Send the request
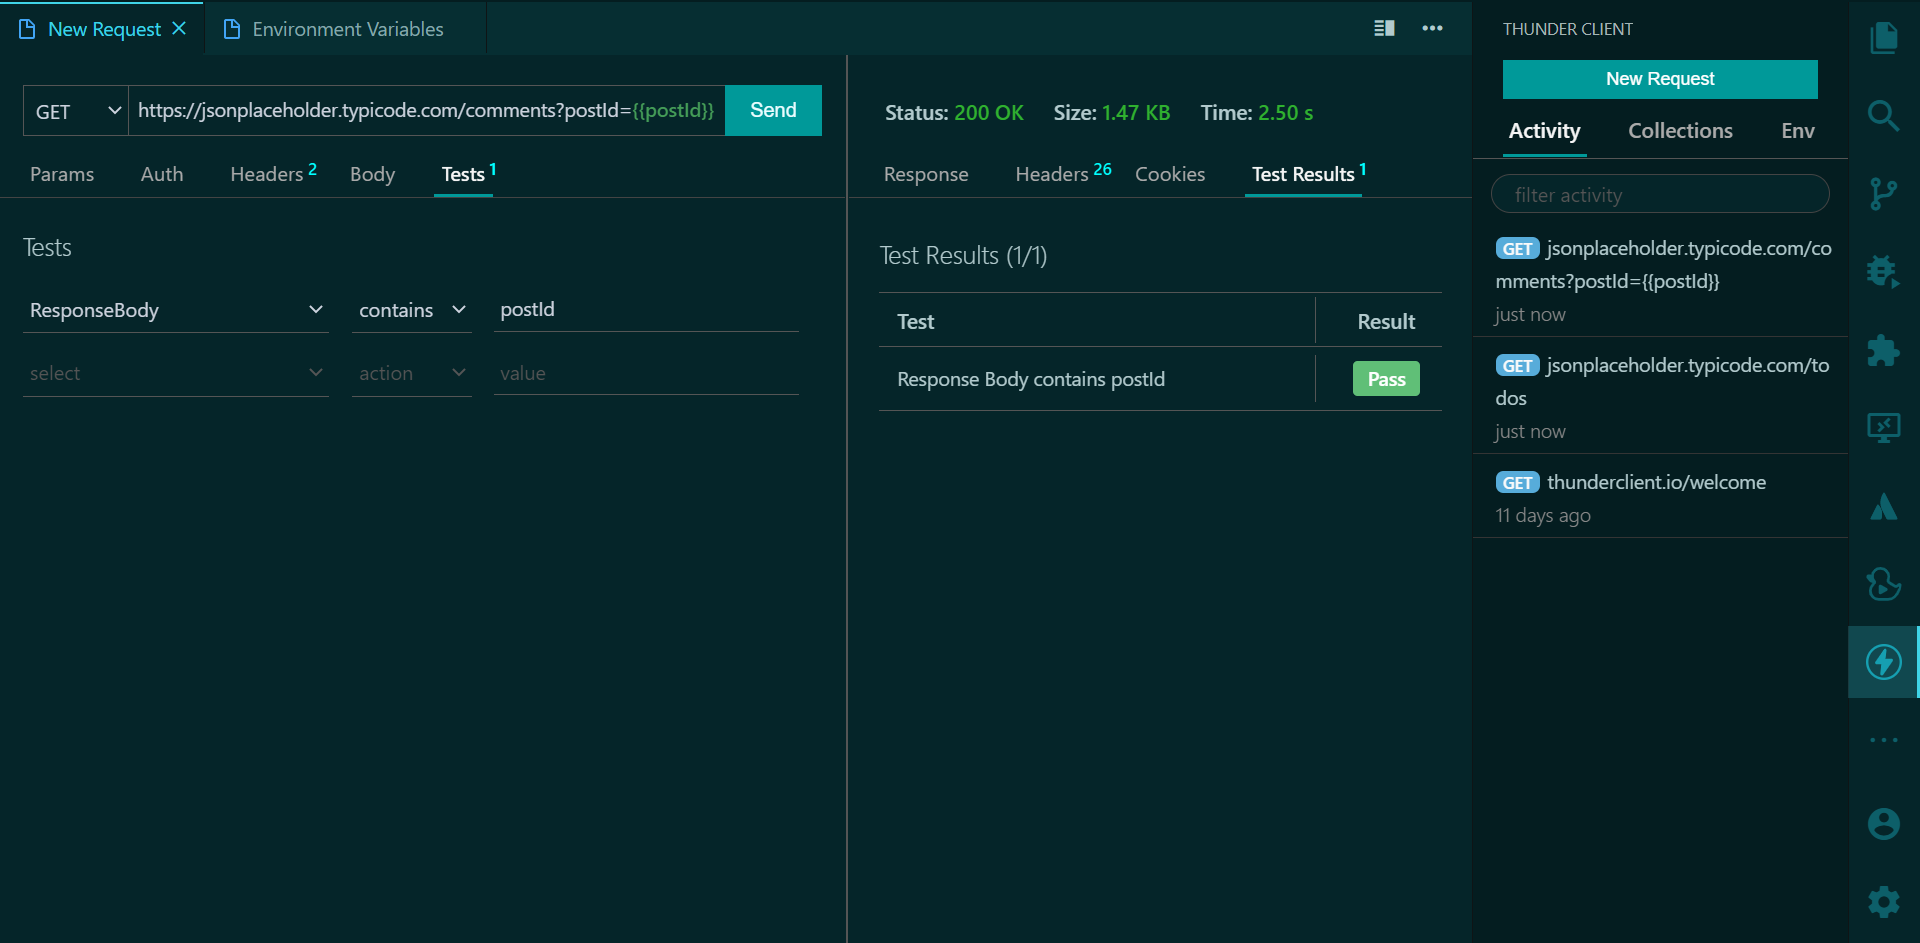The height and width of the screenshot is (943, 1920). (x=773, y=110)
